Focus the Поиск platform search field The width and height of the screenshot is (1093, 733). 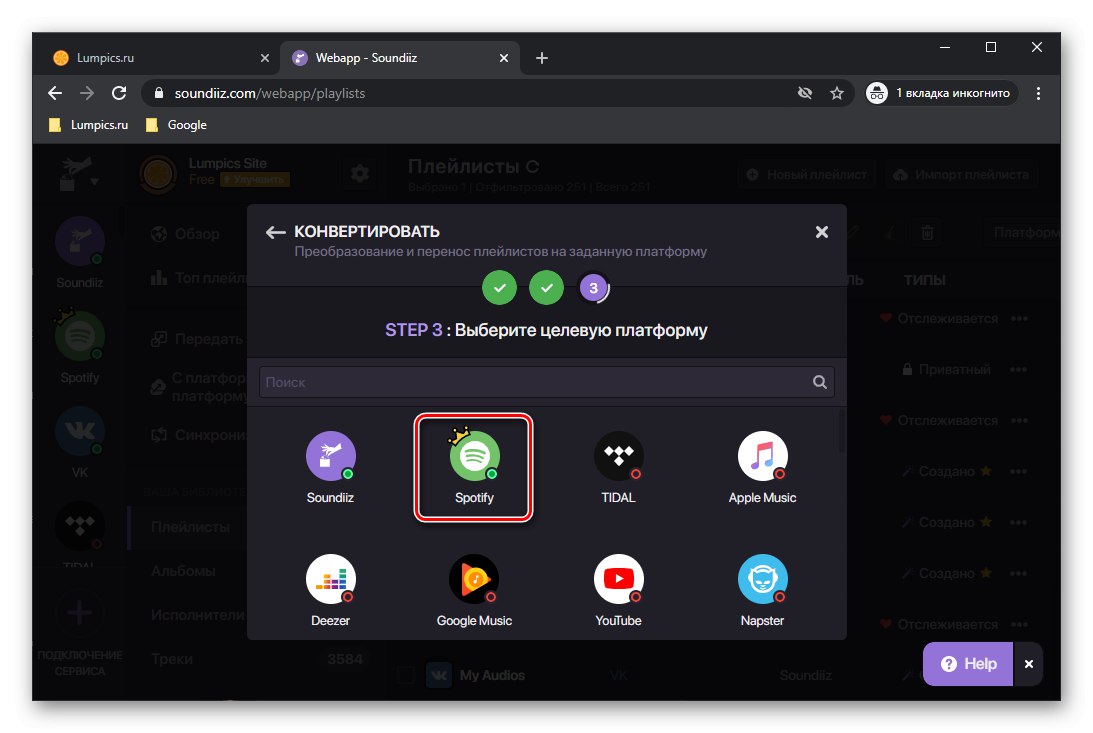pos(546,382)
